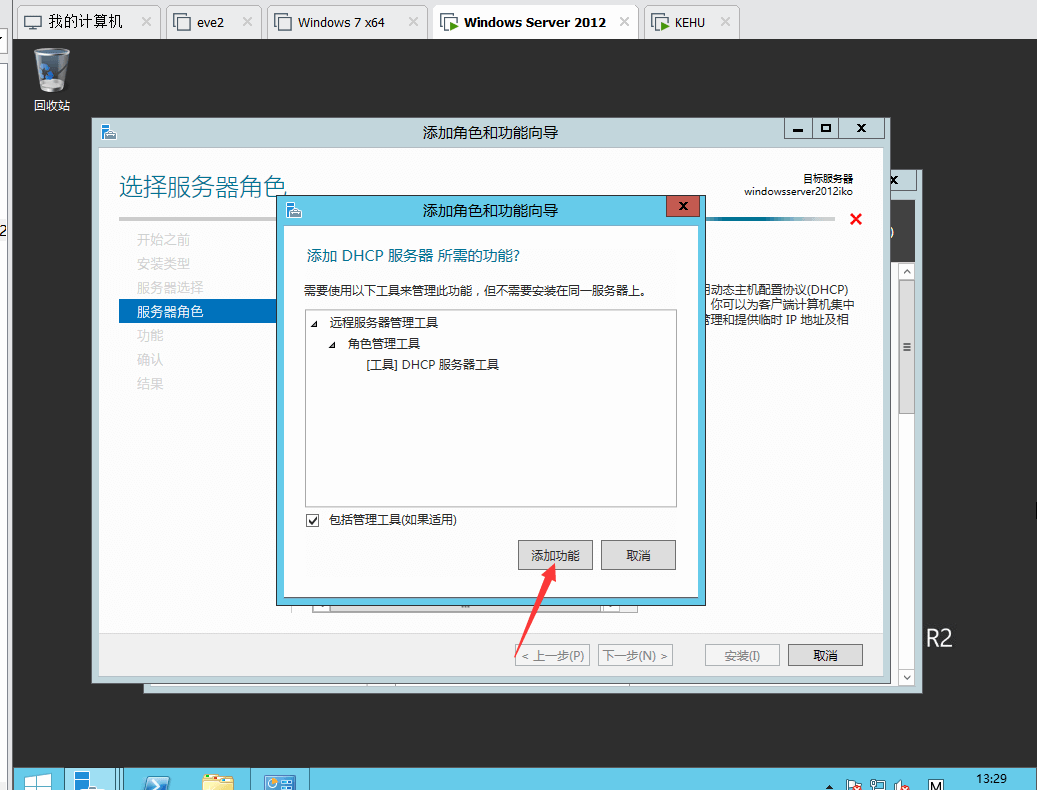Open File Explorer from the taskbar
Screen dimensions: 1037x790
coord(218,781)
